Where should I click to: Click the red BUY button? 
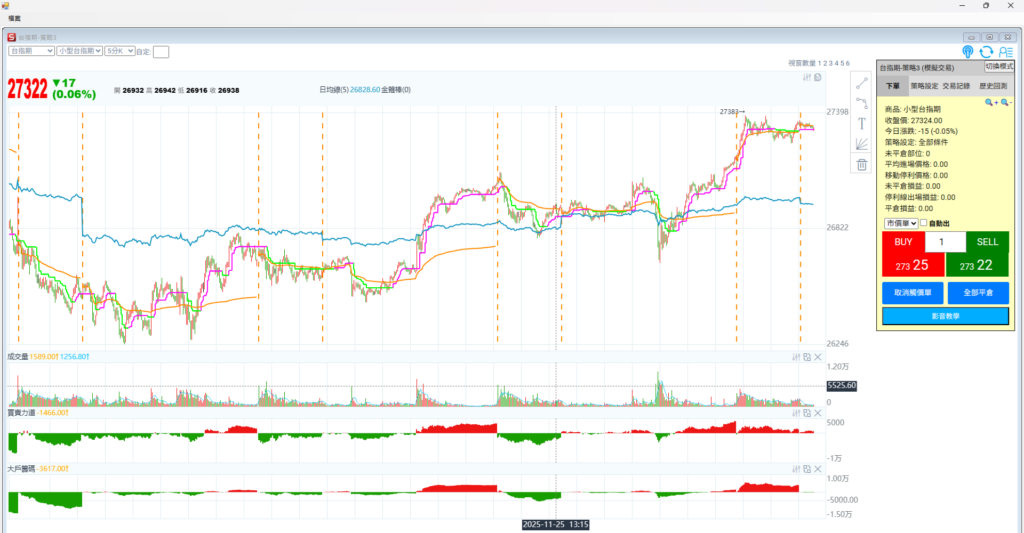pyautogui.click(x=903, y=255)
